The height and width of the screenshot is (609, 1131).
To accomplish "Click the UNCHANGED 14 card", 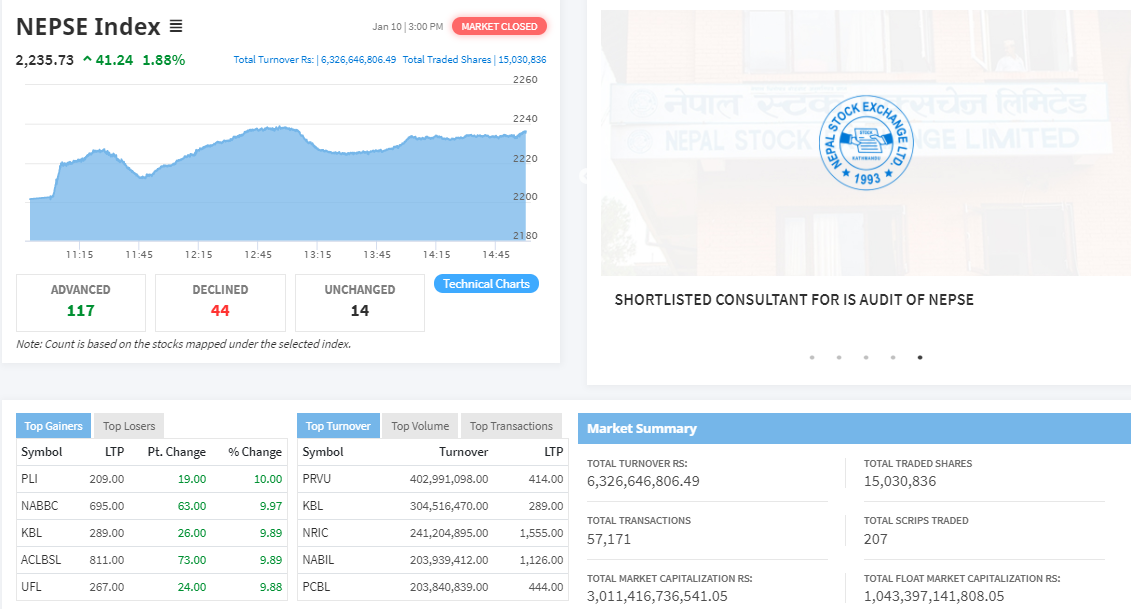I will (x=360, y=302).
